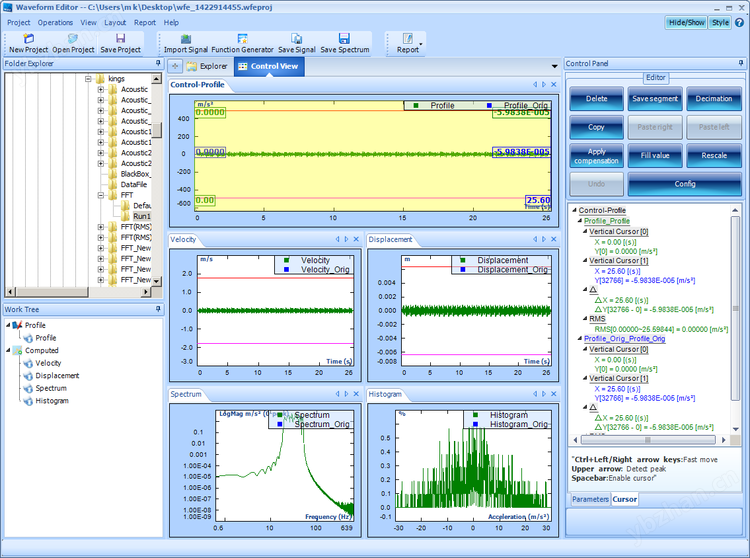This screenshot has width=750, height=558.
Task: Click the add plus icon beside Explorer tab
Action: [x=175, y=66]
